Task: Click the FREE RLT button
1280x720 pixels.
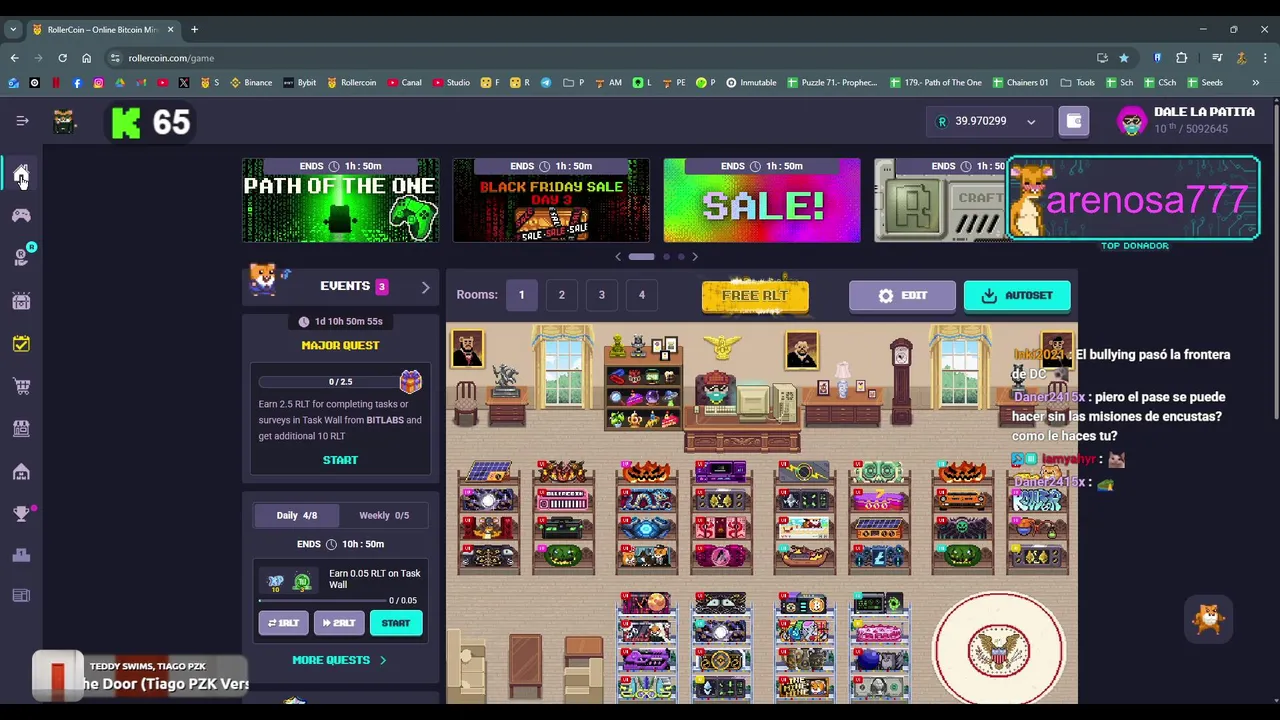Action: click(755, 296)
